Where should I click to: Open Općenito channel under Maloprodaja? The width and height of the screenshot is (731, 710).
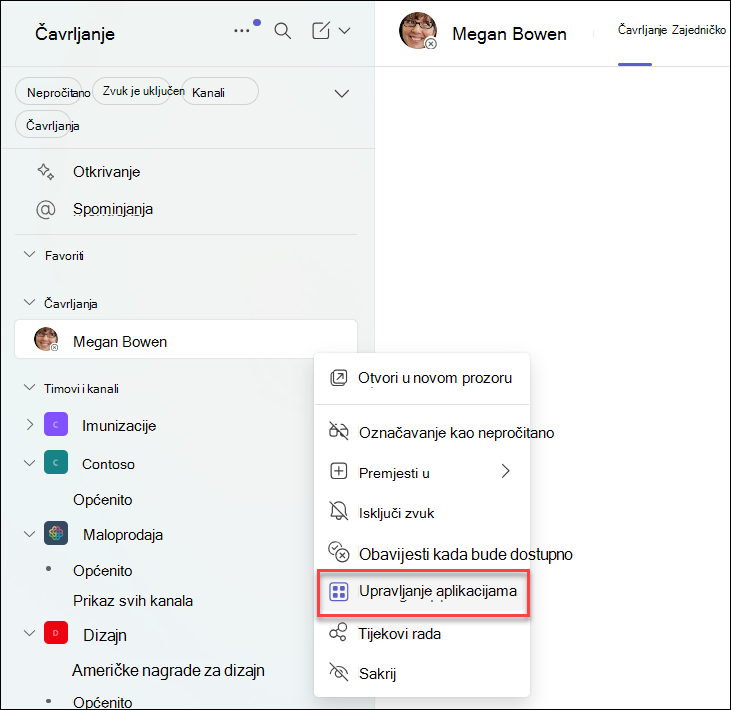[103, 571]
